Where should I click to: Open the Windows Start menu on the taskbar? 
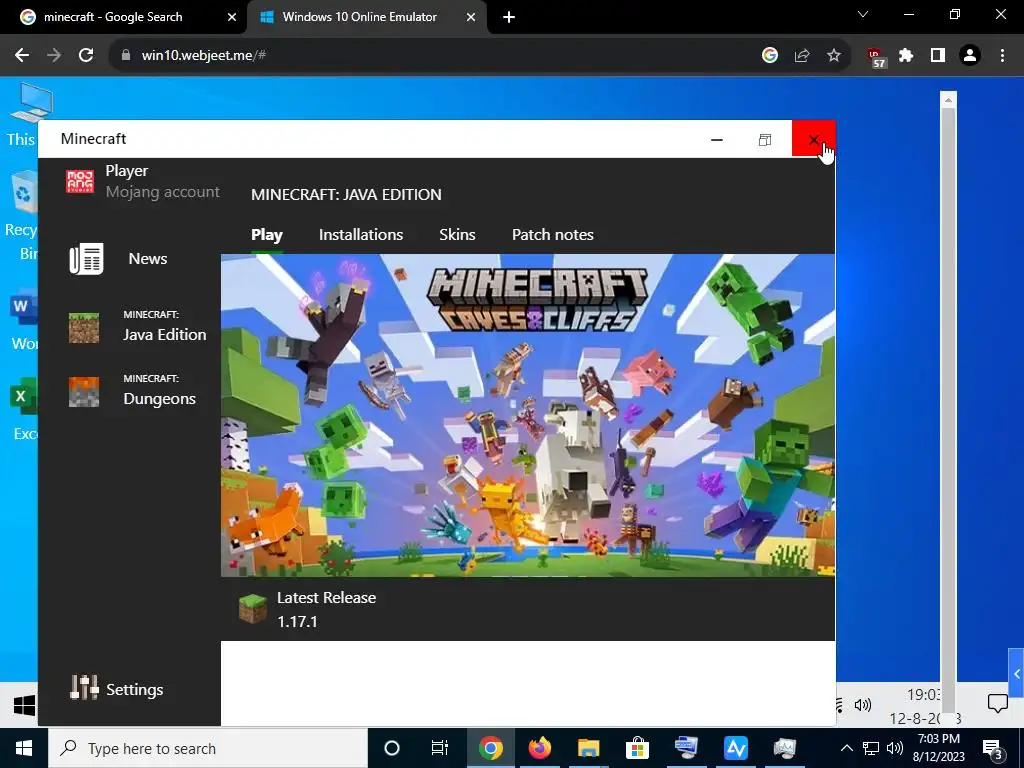click(24, 748)
